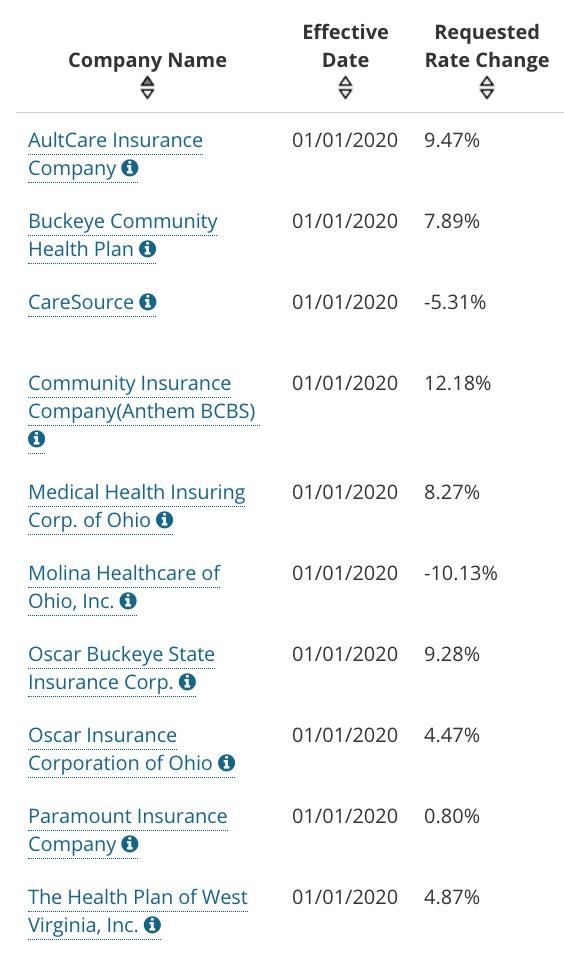Click the Effective Date column header text
Image resolution: width=564 pixels, height=959 pixels.
346,46
